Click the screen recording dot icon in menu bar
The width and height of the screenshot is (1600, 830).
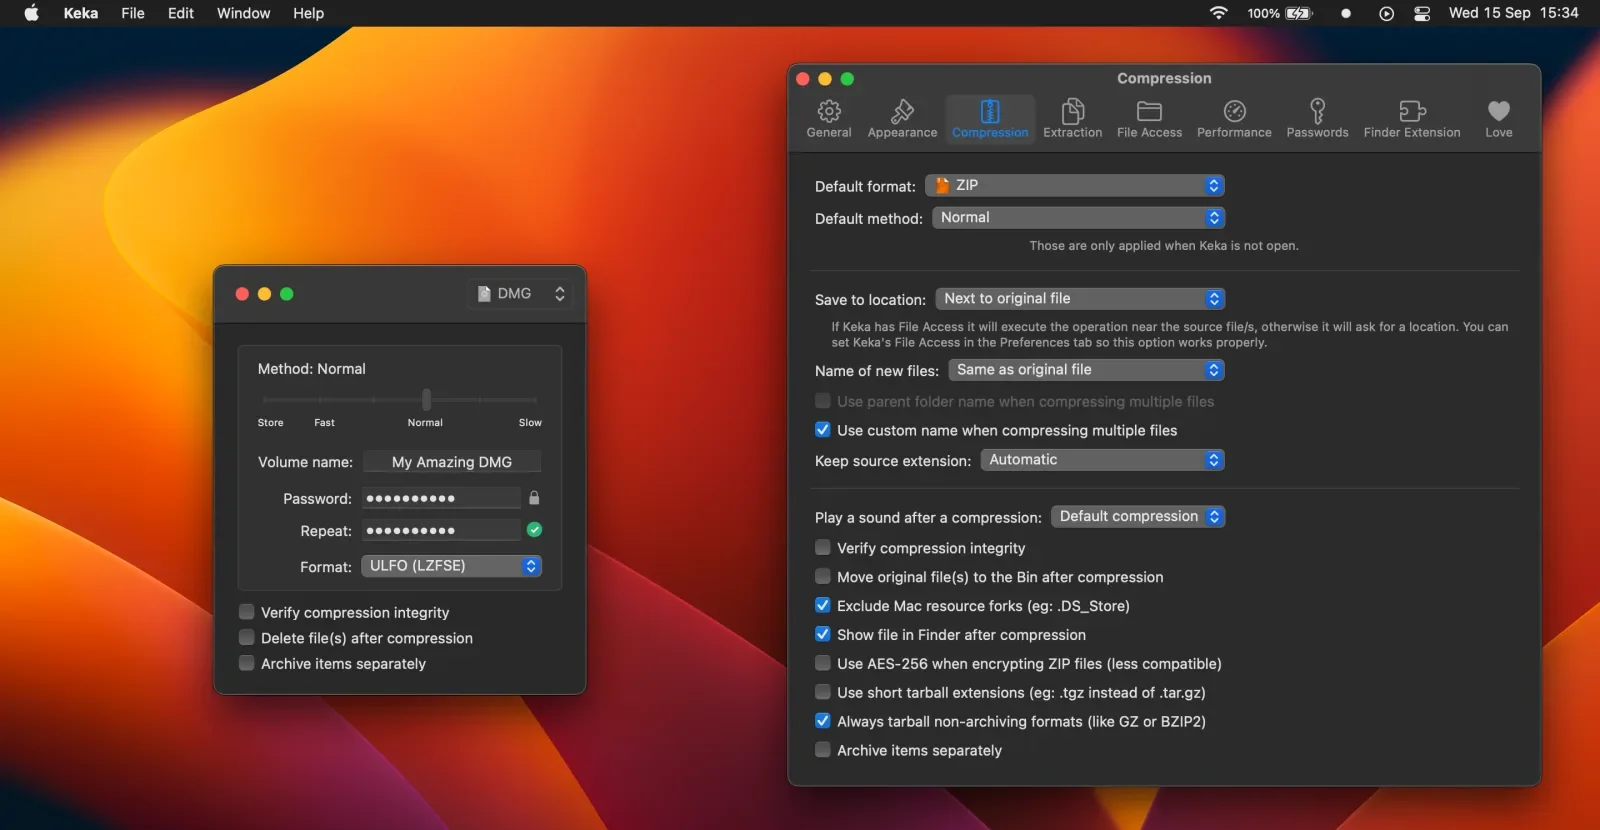(x=1346, y=13)
